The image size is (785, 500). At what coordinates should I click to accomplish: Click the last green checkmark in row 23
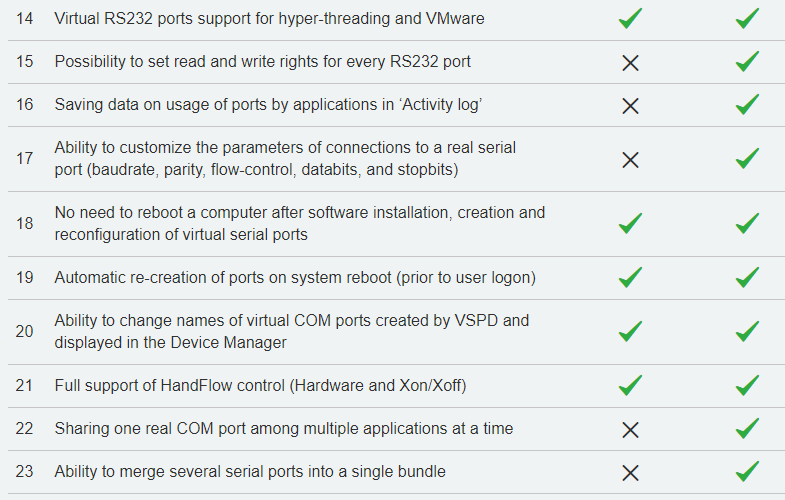coord(747,471)
